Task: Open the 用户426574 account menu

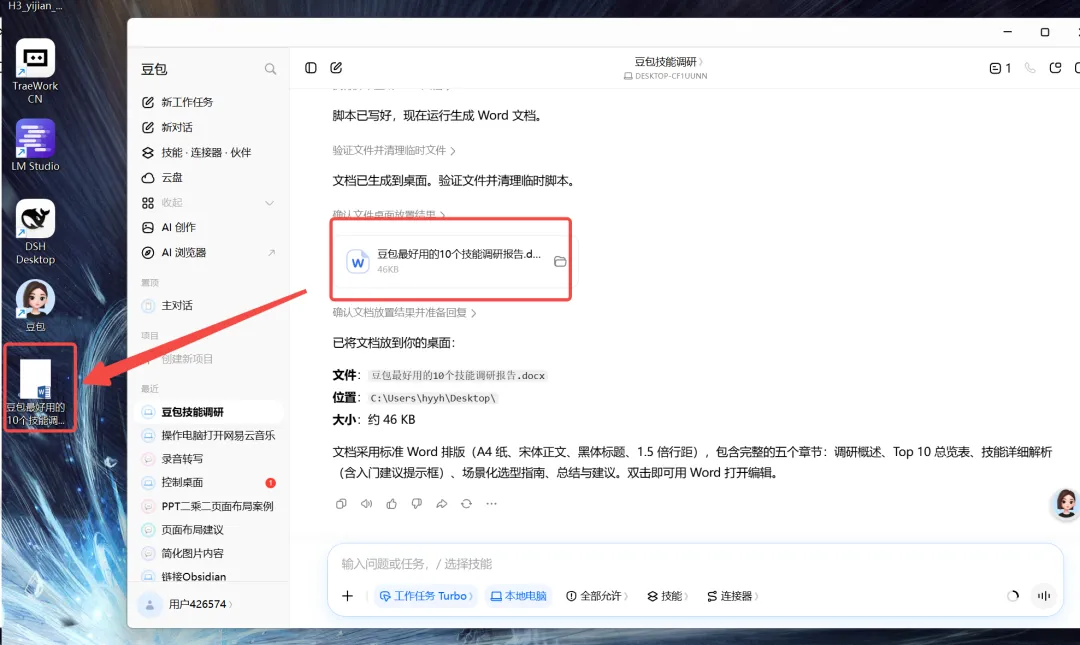Action: 200,604
